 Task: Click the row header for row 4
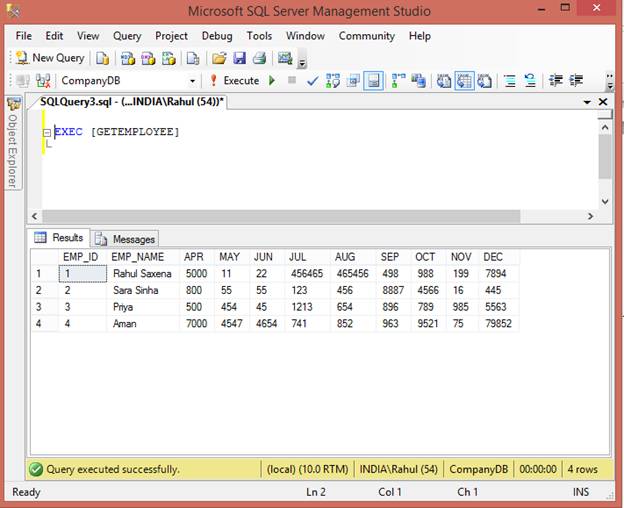click(45, 324)
